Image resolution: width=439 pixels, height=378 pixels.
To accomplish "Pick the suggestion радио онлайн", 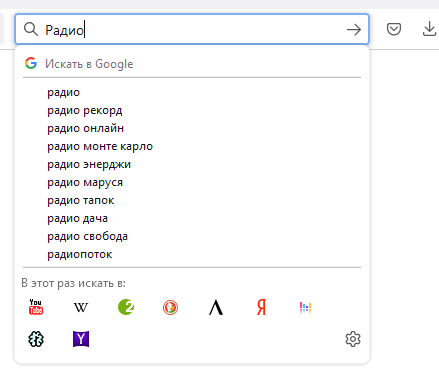I will 192,128.
